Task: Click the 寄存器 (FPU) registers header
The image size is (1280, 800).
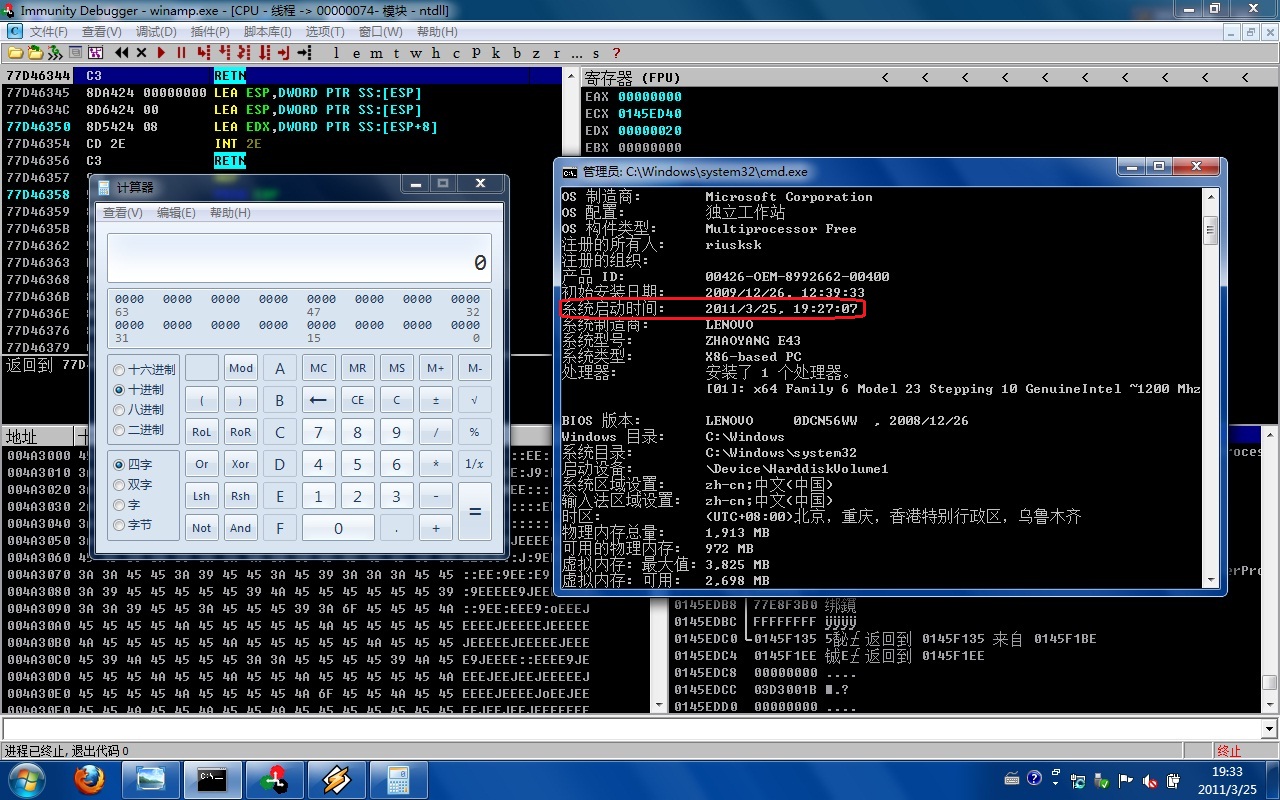Action: pos(632,77)
